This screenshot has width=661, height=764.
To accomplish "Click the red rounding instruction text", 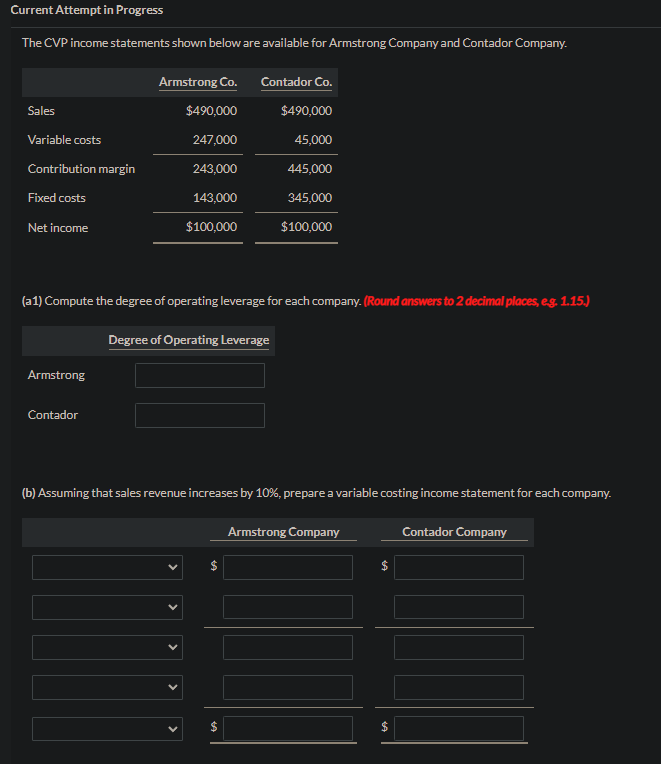I will [x=476, y=301].
